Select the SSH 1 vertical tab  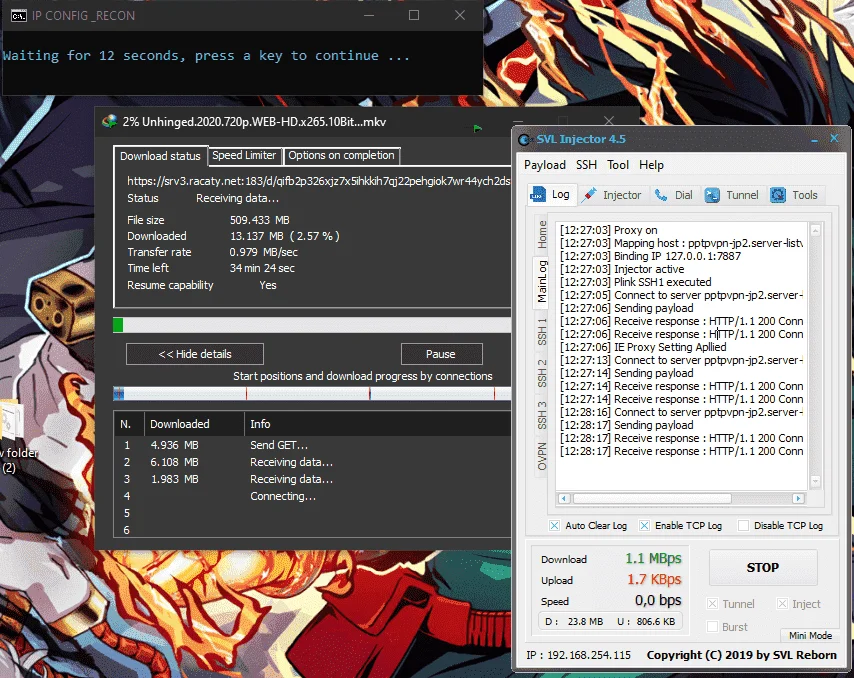542,331
